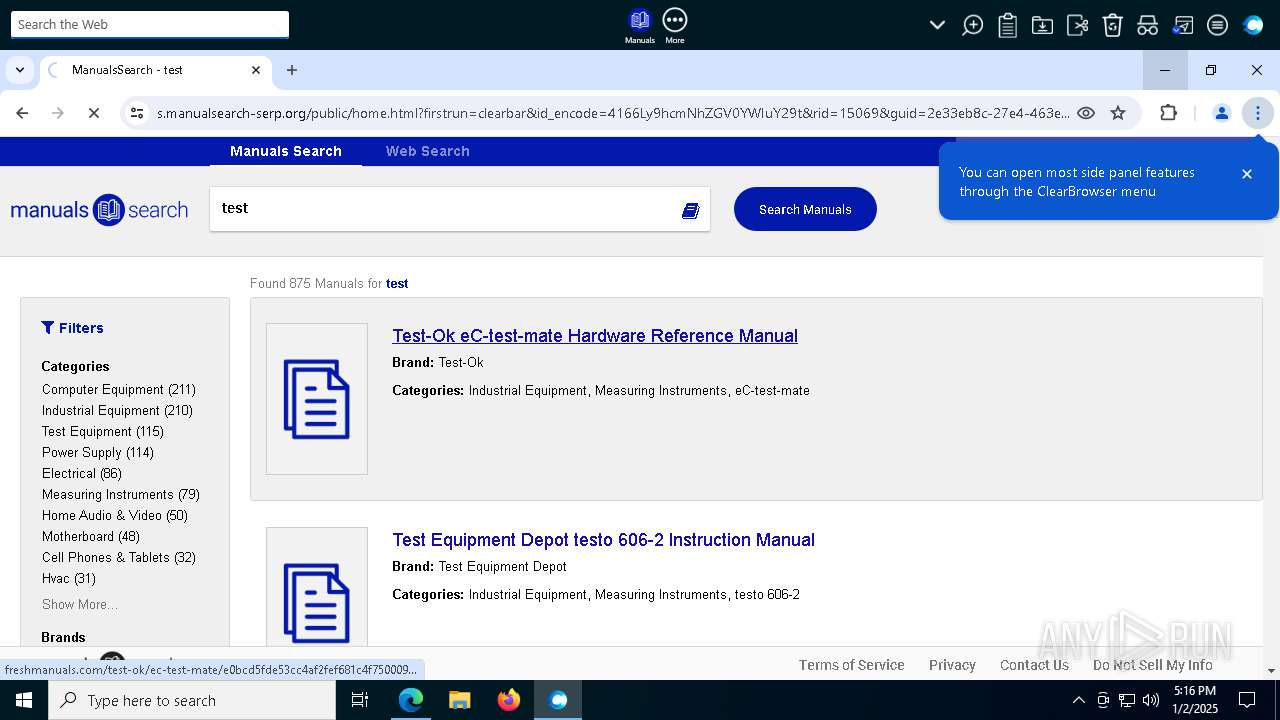Close the ManualsSearch tab
The image size is (1280, 720).
pyautogui.click(x=256, y=70)
